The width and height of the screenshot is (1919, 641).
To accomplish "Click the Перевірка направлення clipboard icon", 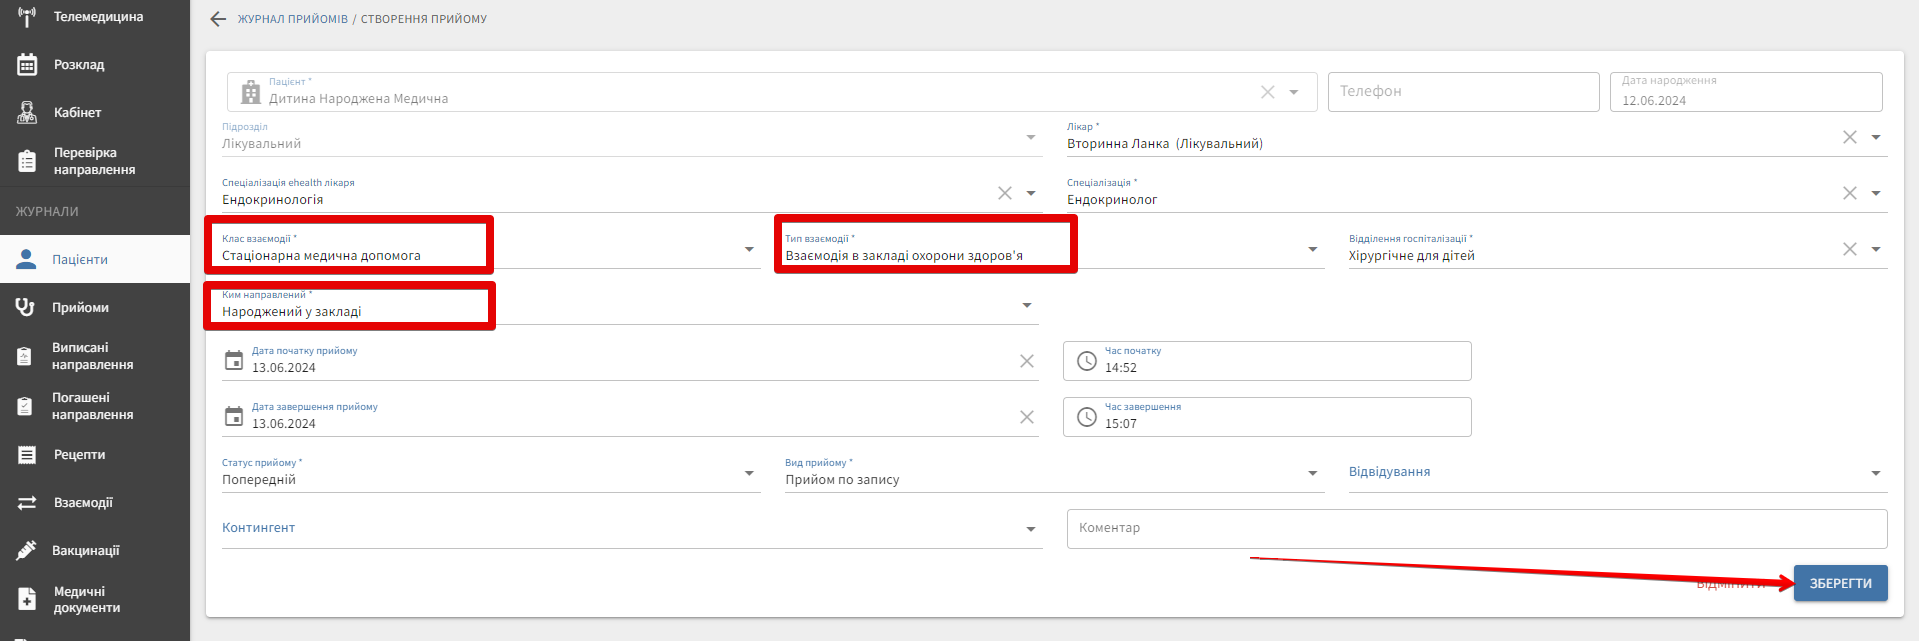I will click(27, 161).
